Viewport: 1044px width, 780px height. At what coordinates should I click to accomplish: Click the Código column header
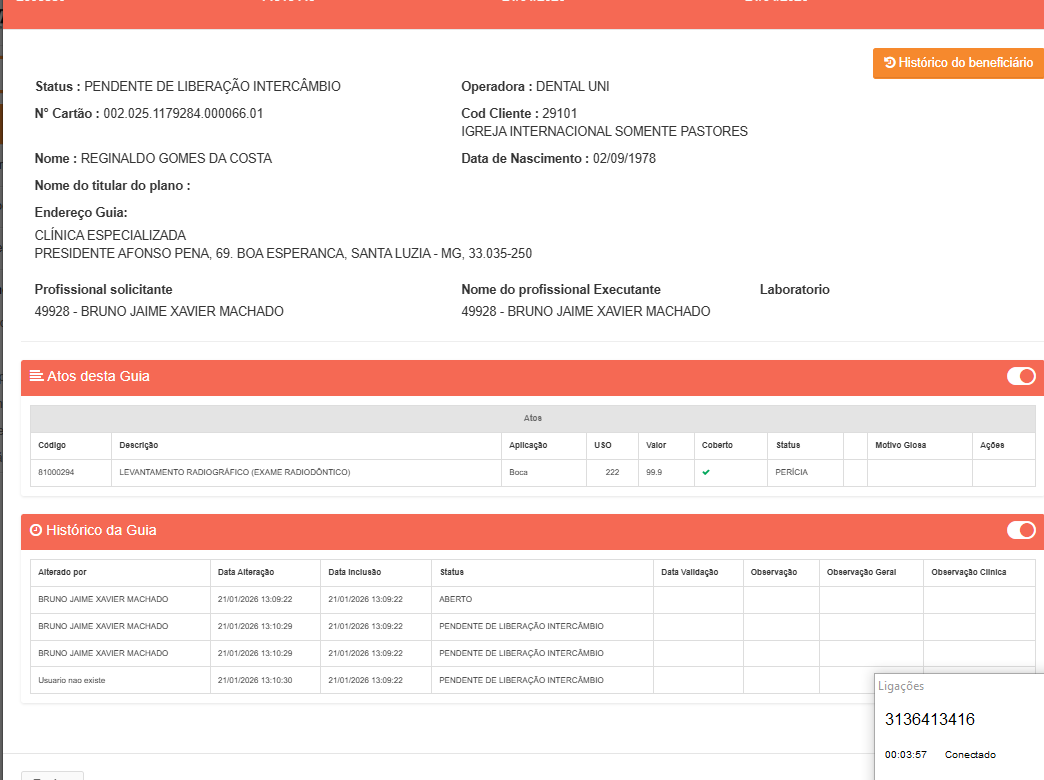pos(52,445)
